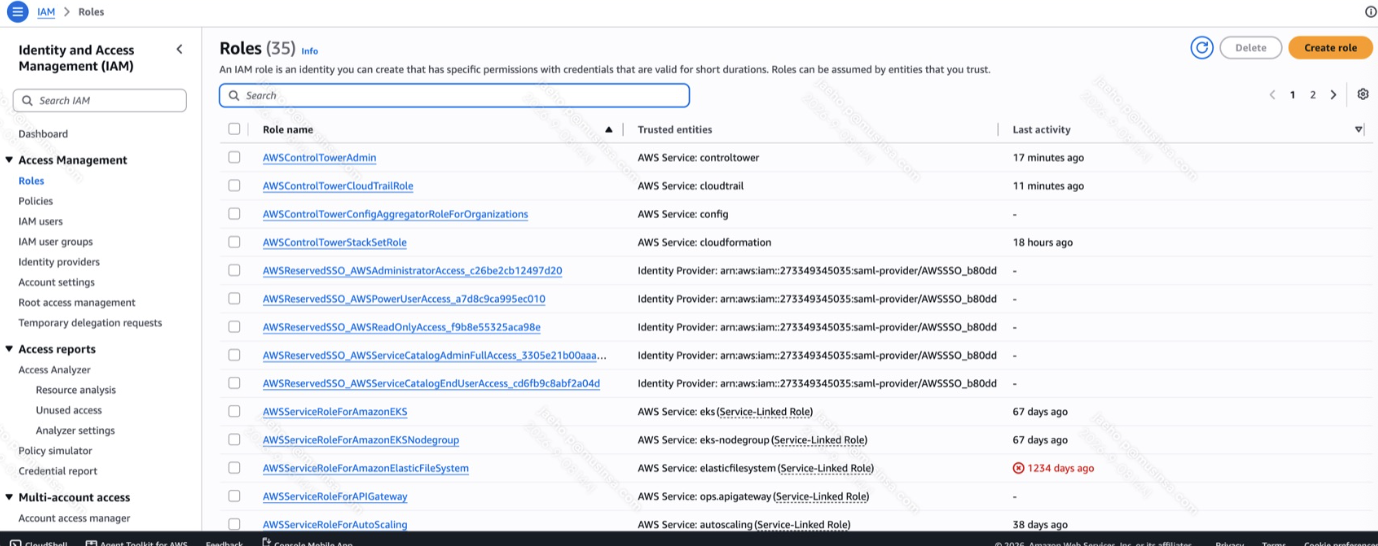
Task: Open table preferences gear icon
Action: click(1362, 94)
